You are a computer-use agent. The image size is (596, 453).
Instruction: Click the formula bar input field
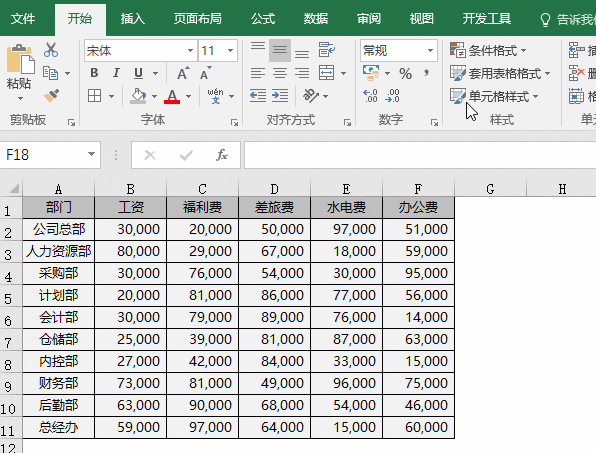point(420,155)
